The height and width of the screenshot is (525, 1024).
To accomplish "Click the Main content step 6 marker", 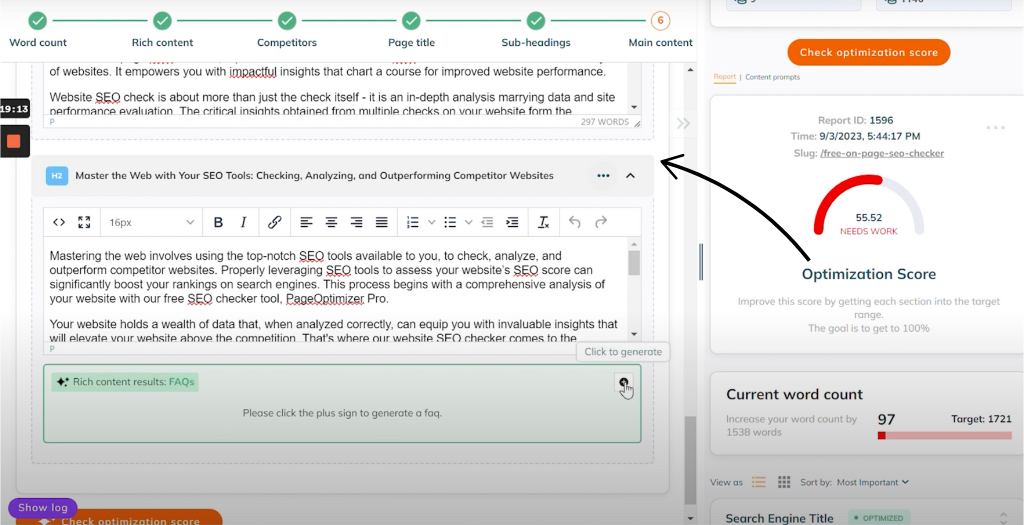I will click(x=659, y=20).
